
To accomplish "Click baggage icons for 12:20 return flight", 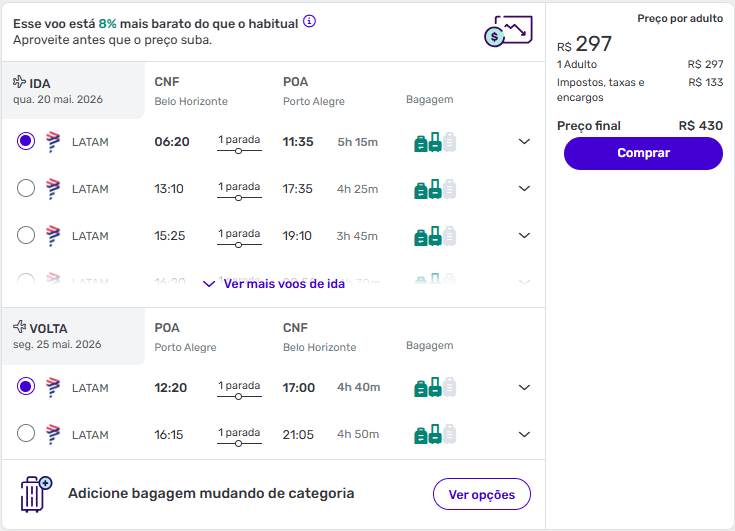I will (435, 388).
